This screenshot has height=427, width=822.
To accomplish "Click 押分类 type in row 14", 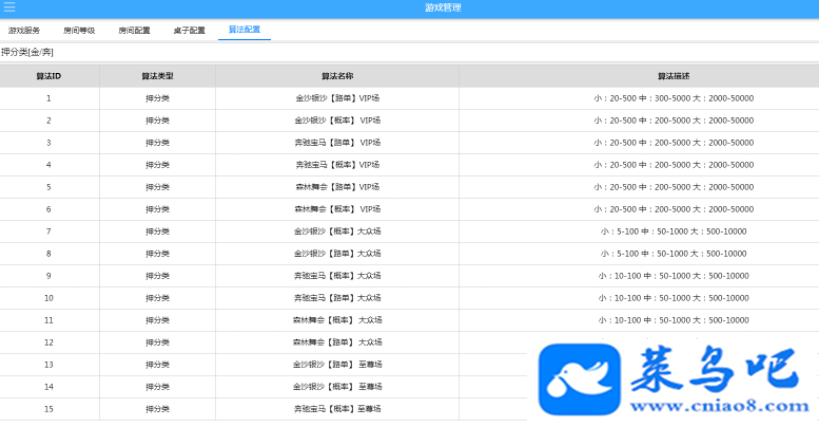I will coord(157,386).
